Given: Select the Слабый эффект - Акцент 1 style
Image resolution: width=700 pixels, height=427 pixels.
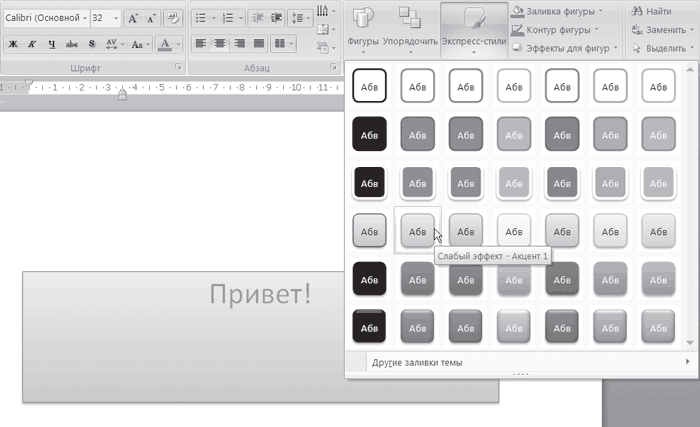Looking at the screenshot, I should tap(417, 232).
